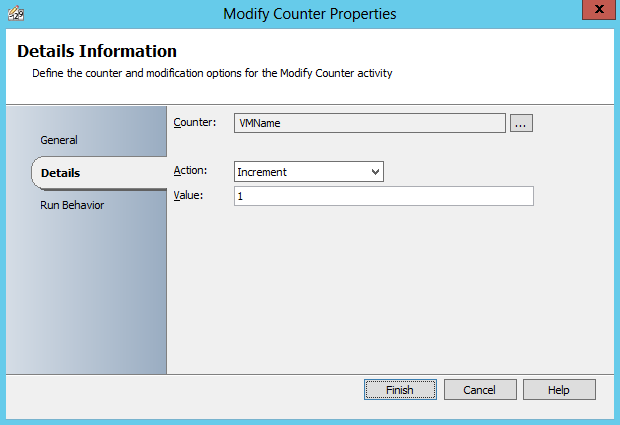Click the Details Information heading
This screenshot has height=425, width=620.
coord(97,51)
